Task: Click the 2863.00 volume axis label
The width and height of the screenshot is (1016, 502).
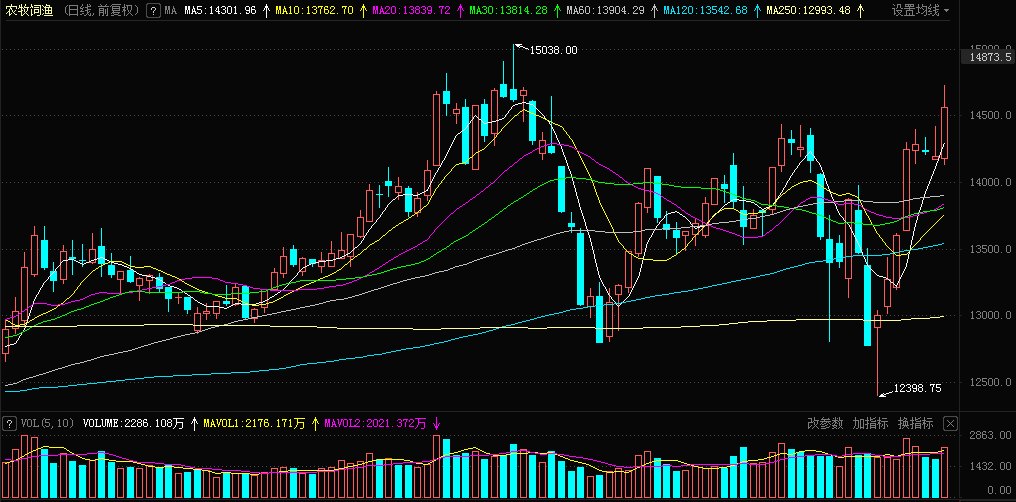Action: point(991,436)
